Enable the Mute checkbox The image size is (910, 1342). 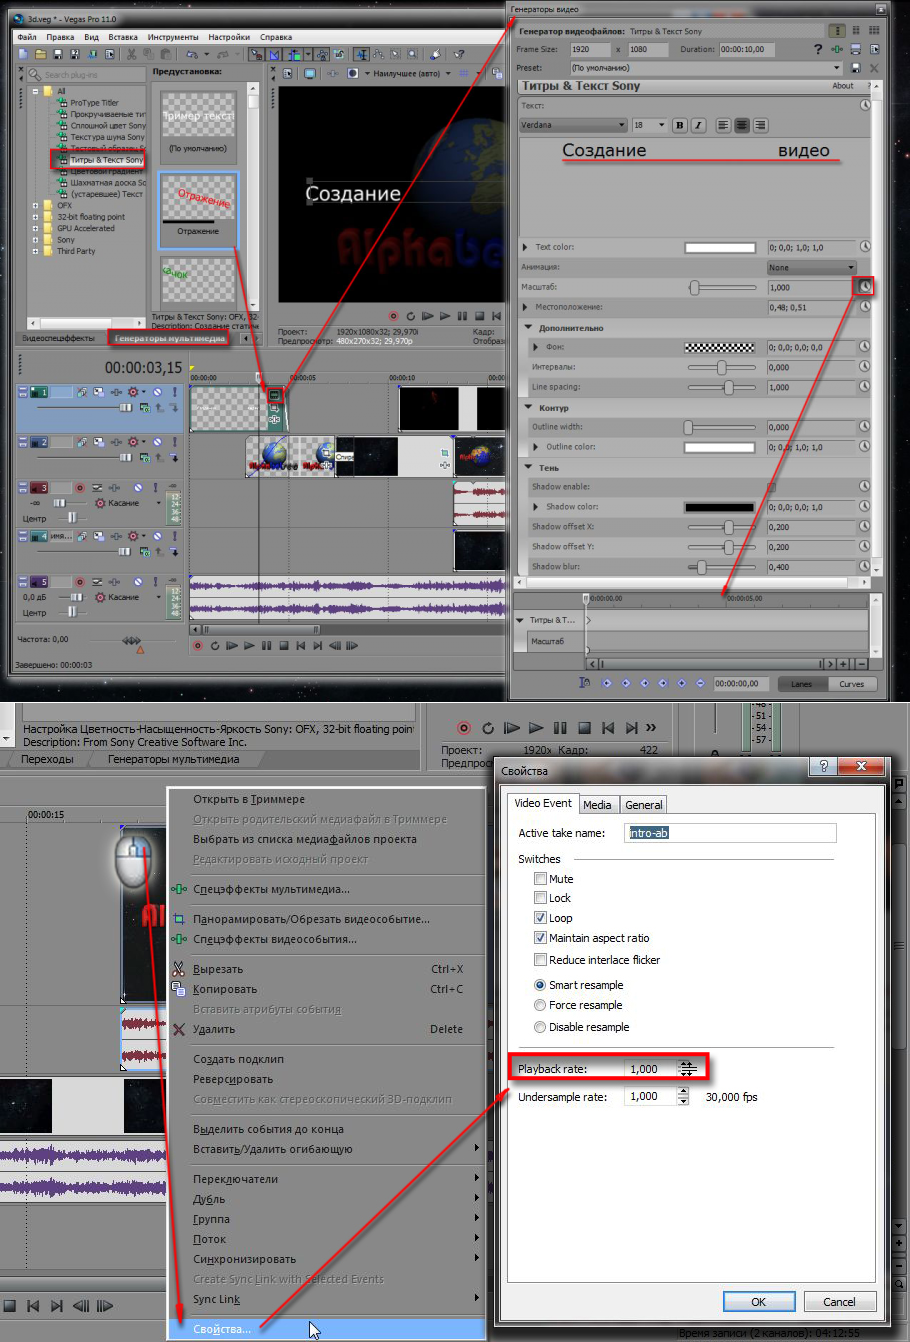[540, 879]
